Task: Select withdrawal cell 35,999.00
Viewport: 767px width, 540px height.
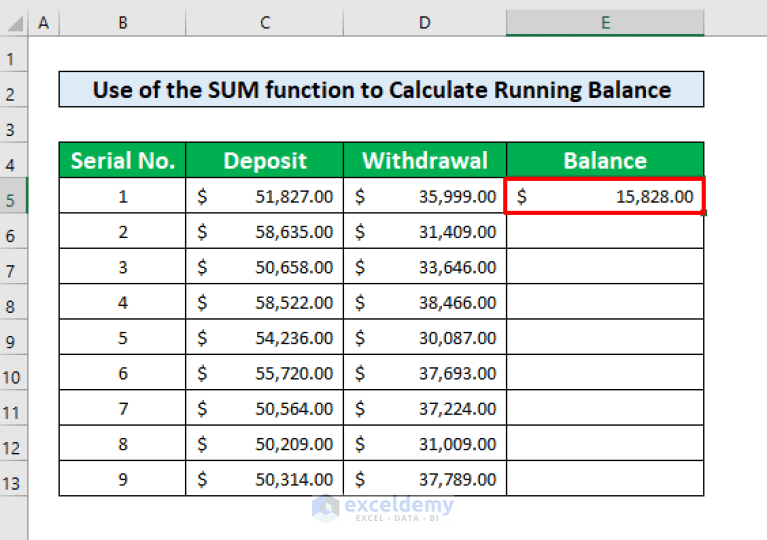Action: coord(425,196)
